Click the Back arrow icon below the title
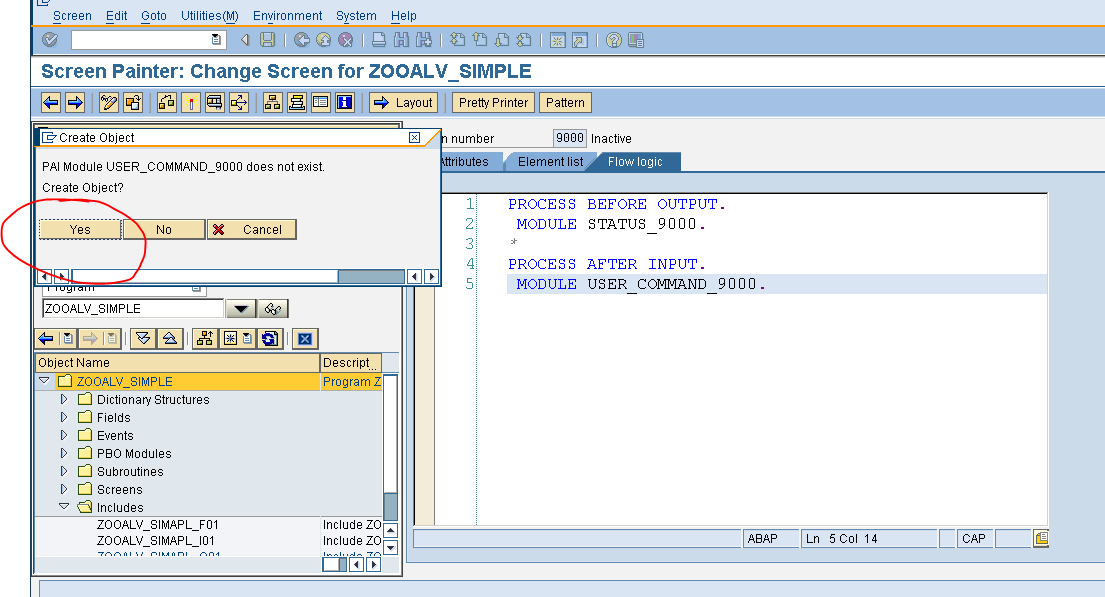This screenshot has width=1105, height=597. (51, 102)
